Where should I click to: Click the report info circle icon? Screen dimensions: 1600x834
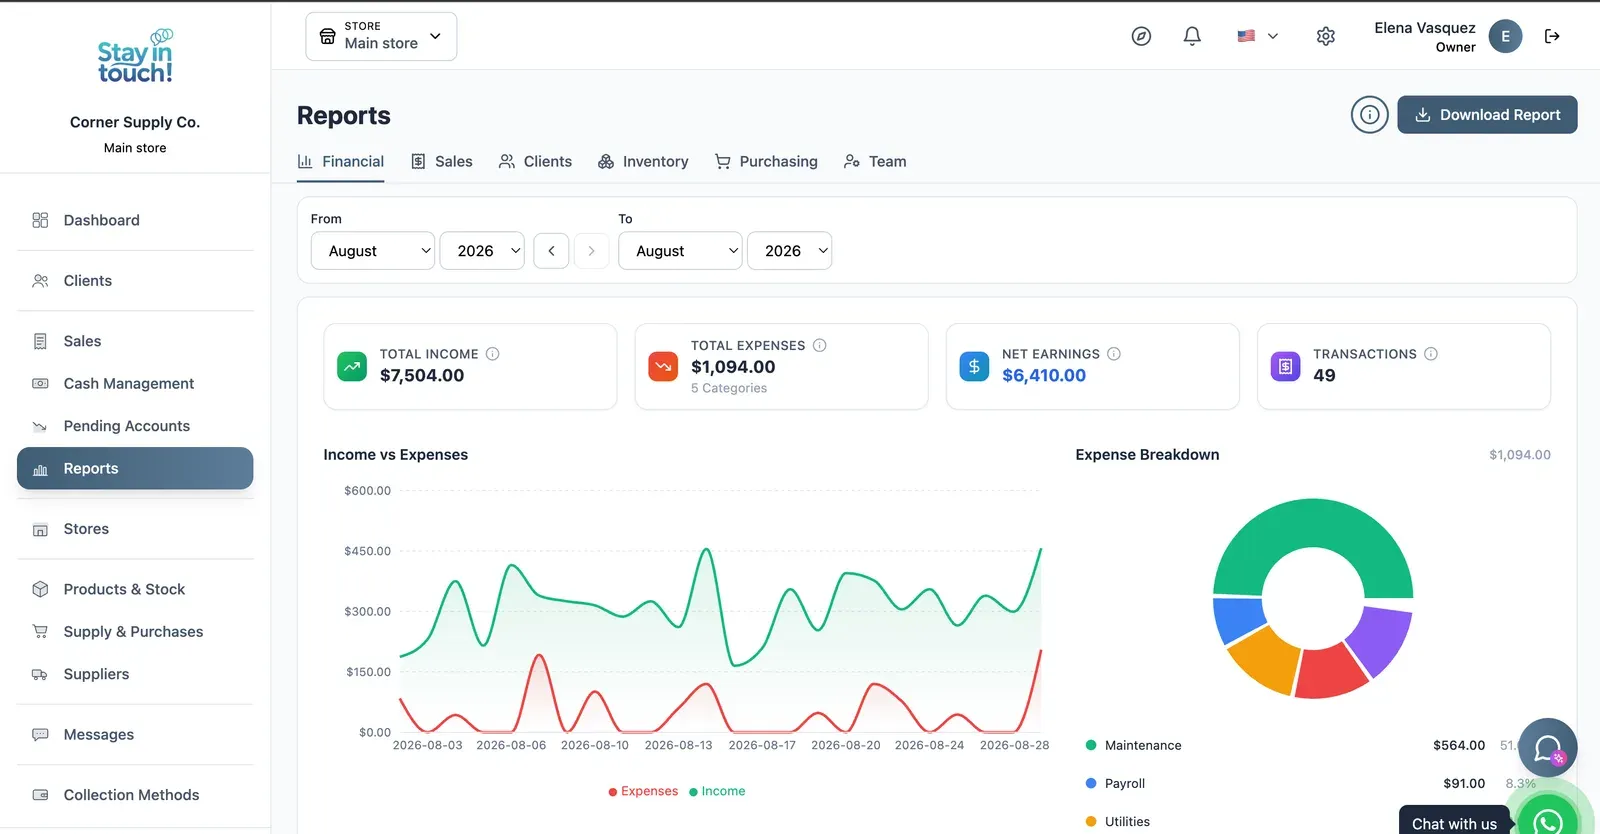pyautogui.click(x=1370, y=115)
